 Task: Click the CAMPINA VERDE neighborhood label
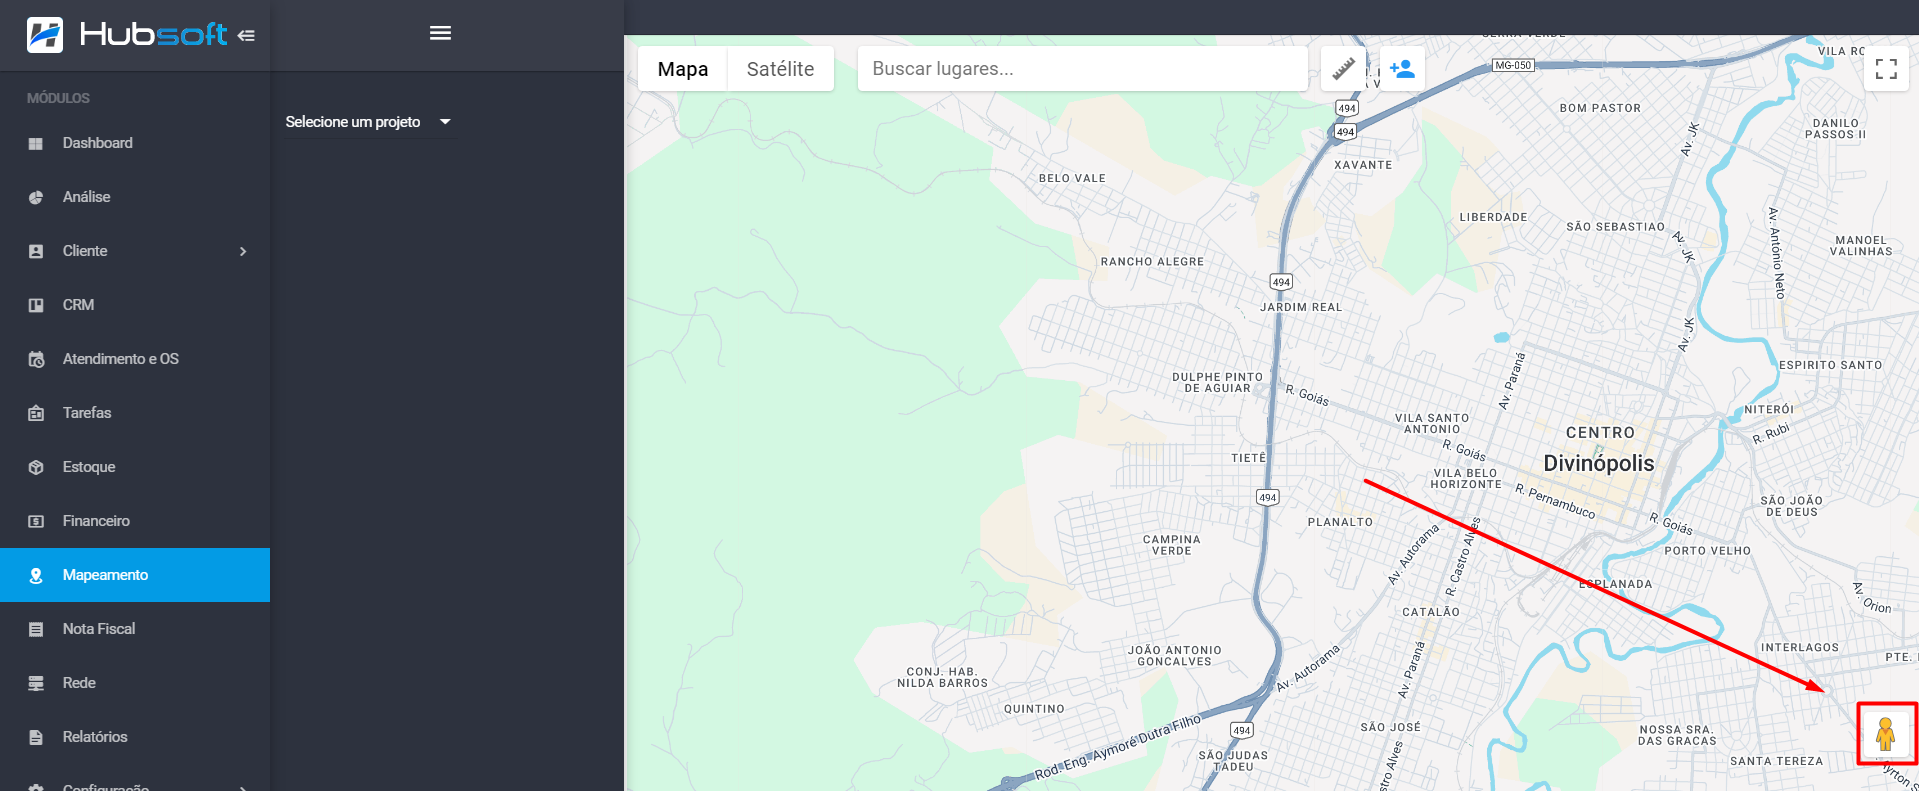point(1171,545)
